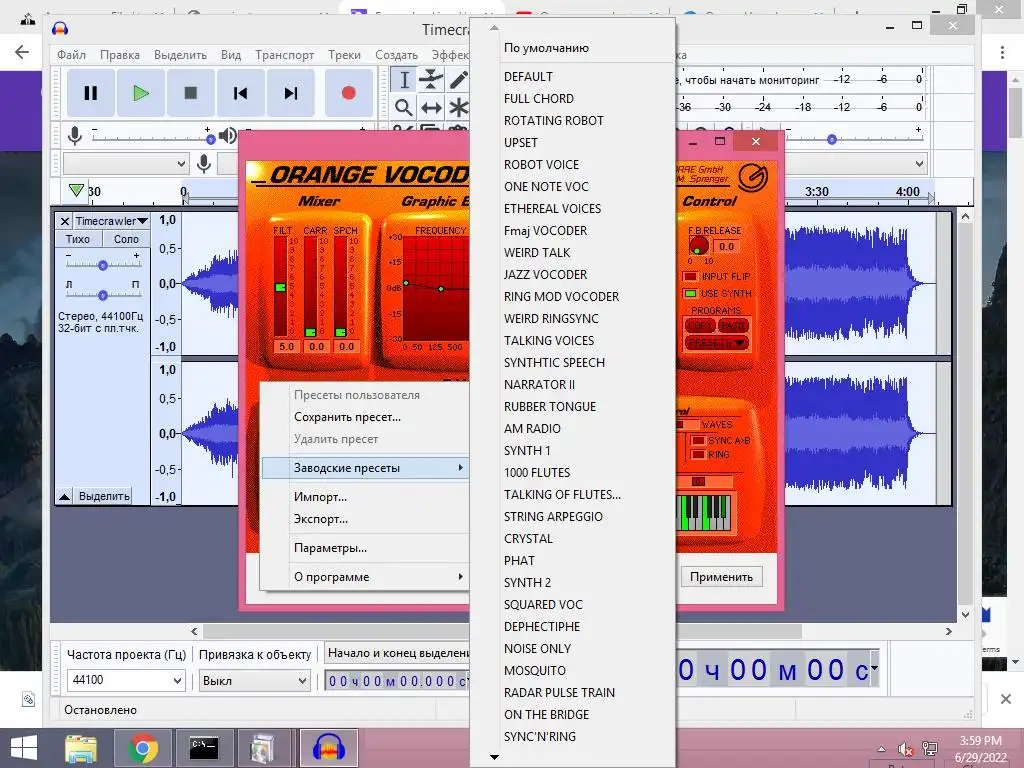The width and height of the screenshot is (1024, 768).
Task: Mute track with Тихо button
Action: [78, 239]
